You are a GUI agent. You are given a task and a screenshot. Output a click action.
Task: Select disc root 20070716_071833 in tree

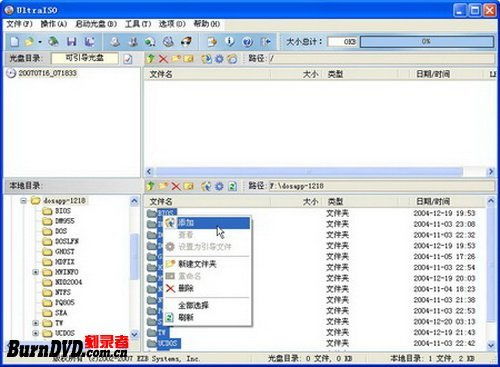point(47,73)
